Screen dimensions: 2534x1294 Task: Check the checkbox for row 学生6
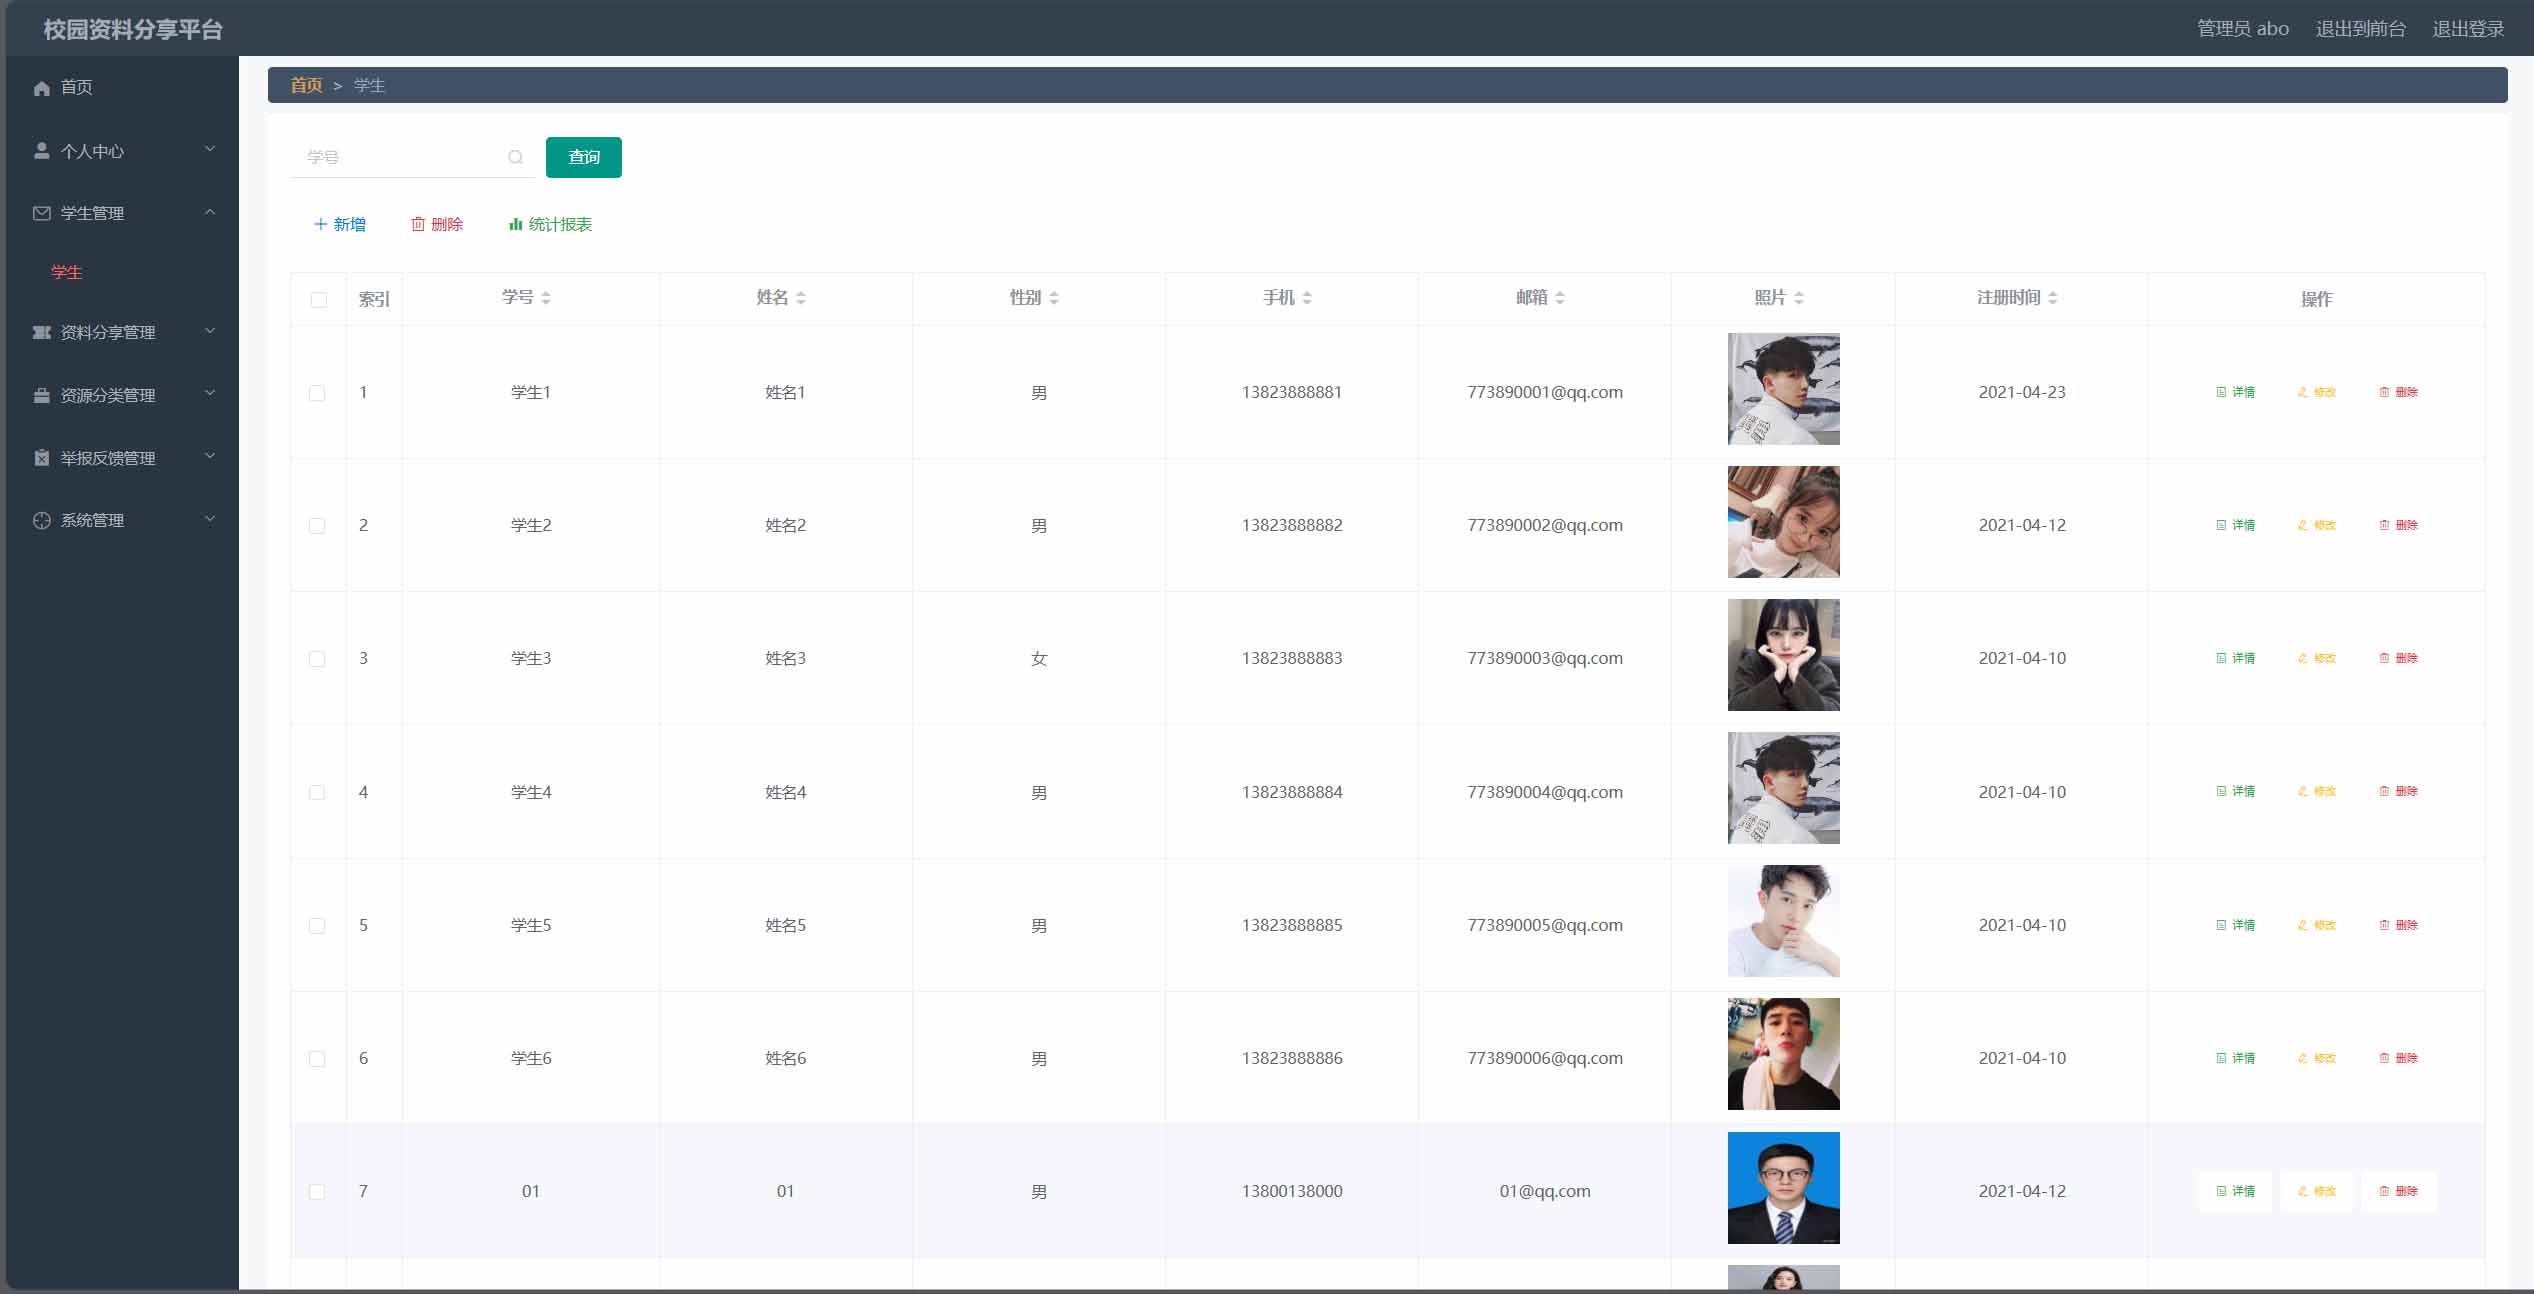pos(317,1059)
